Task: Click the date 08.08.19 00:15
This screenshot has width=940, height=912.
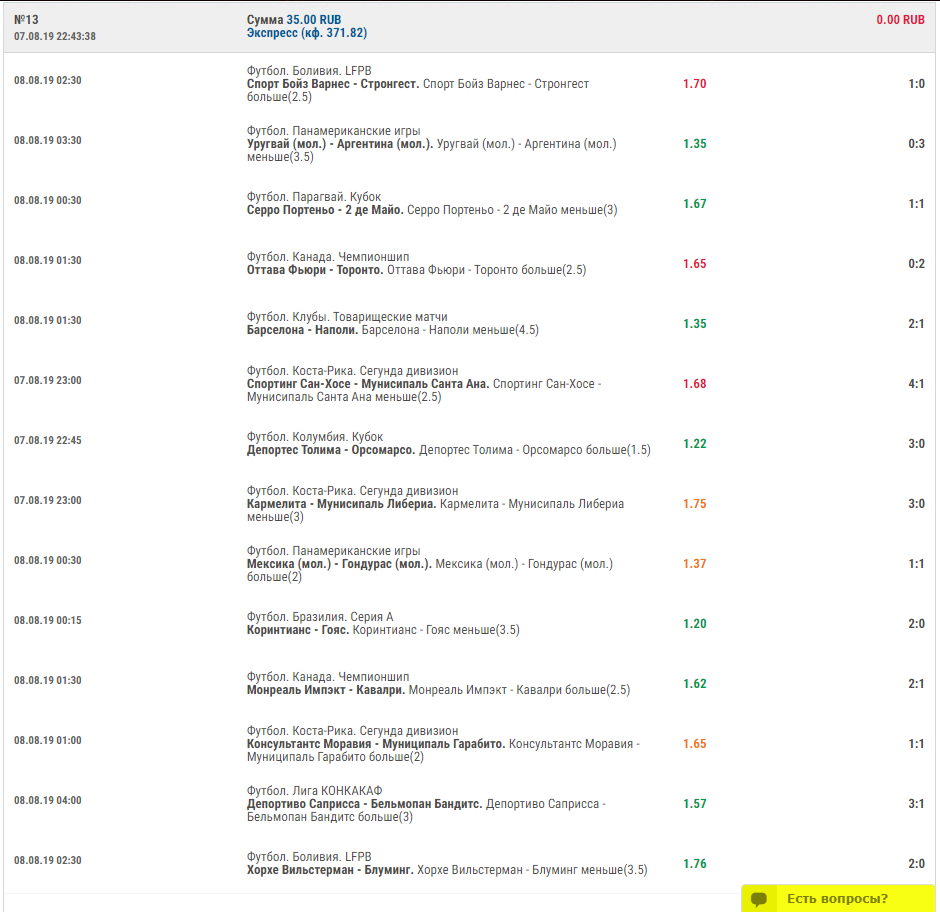Action: pos(48,621)
